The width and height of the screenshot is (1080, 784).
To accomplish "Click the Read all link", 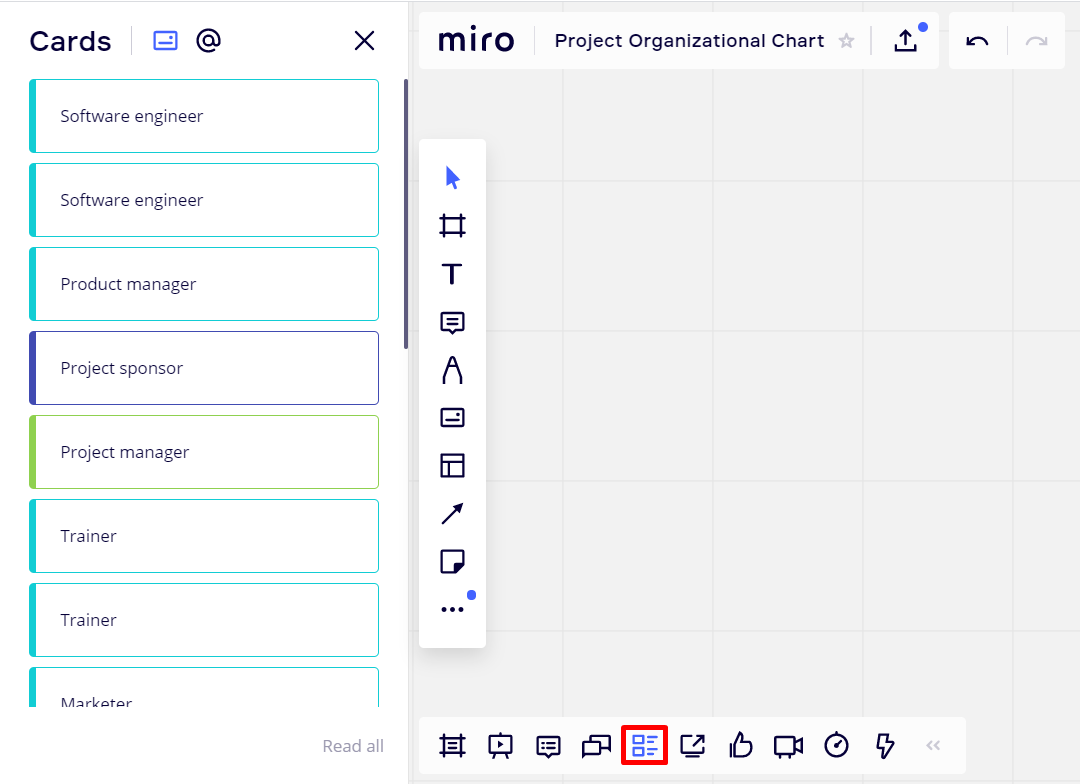I will [352, 746].
